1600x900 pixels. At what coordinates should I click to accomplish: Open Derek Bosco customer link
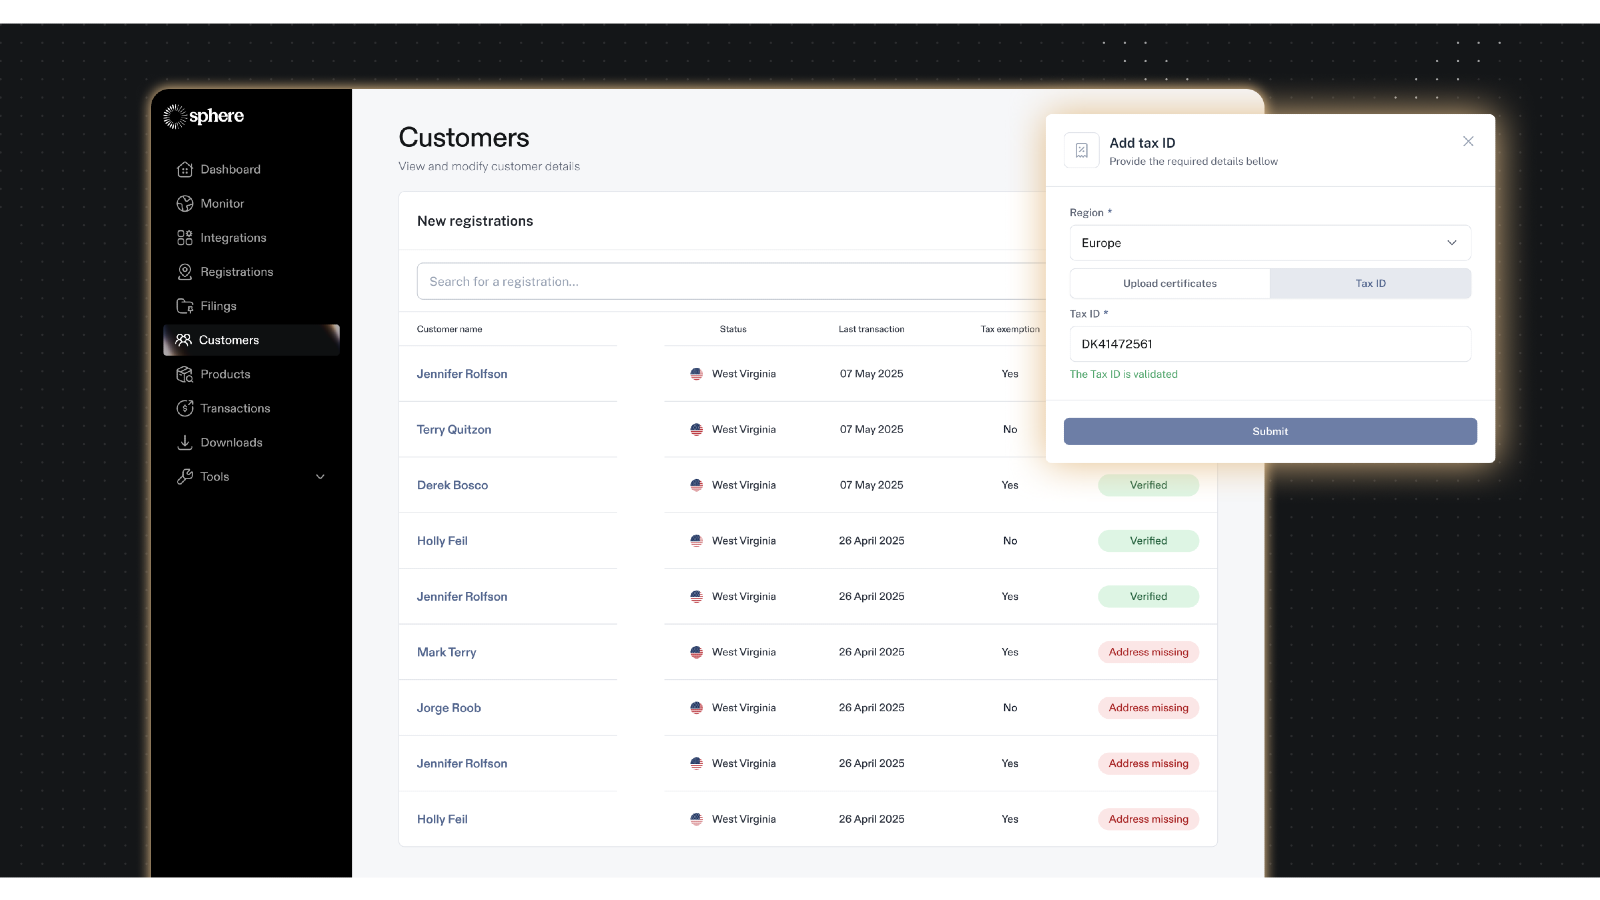(452, 485)
